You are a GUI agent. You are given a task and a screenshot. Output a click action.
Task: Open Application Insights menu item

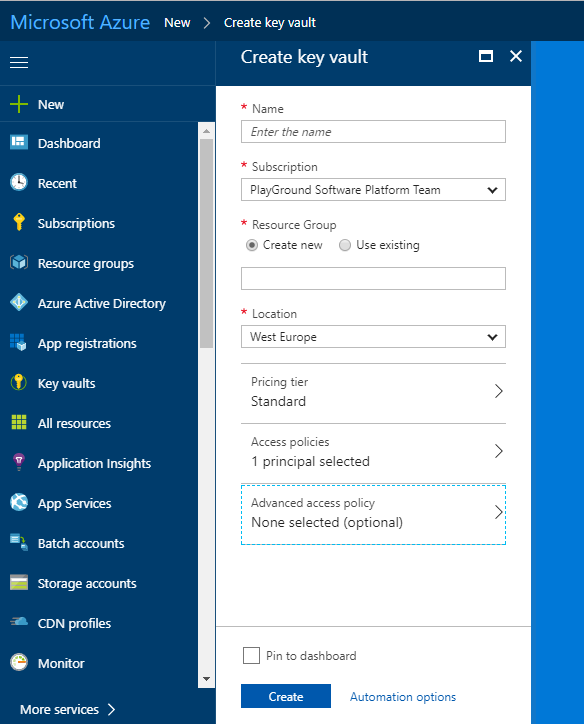[94, 464]
